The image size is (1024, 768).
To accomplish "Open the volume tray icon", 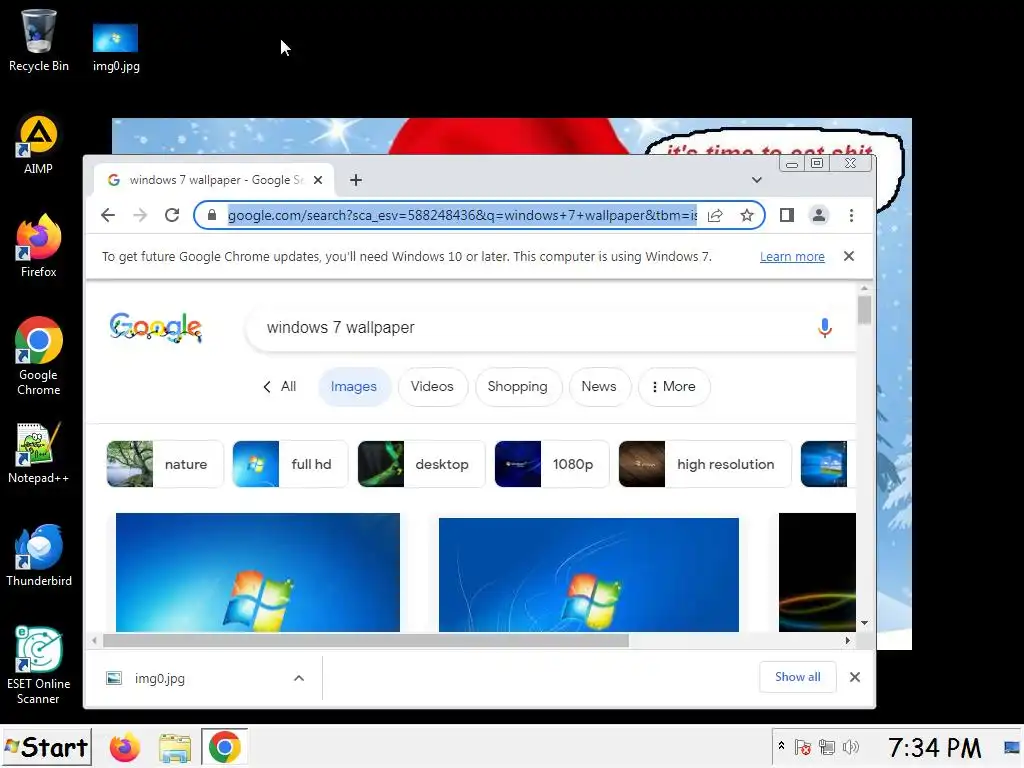I will [x=850, y=747].
